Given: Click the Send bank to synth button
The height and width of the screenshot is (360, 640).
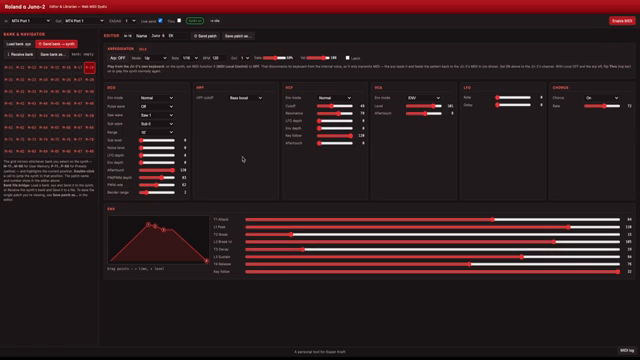Looking at the screenshot, I should [56, 44].
